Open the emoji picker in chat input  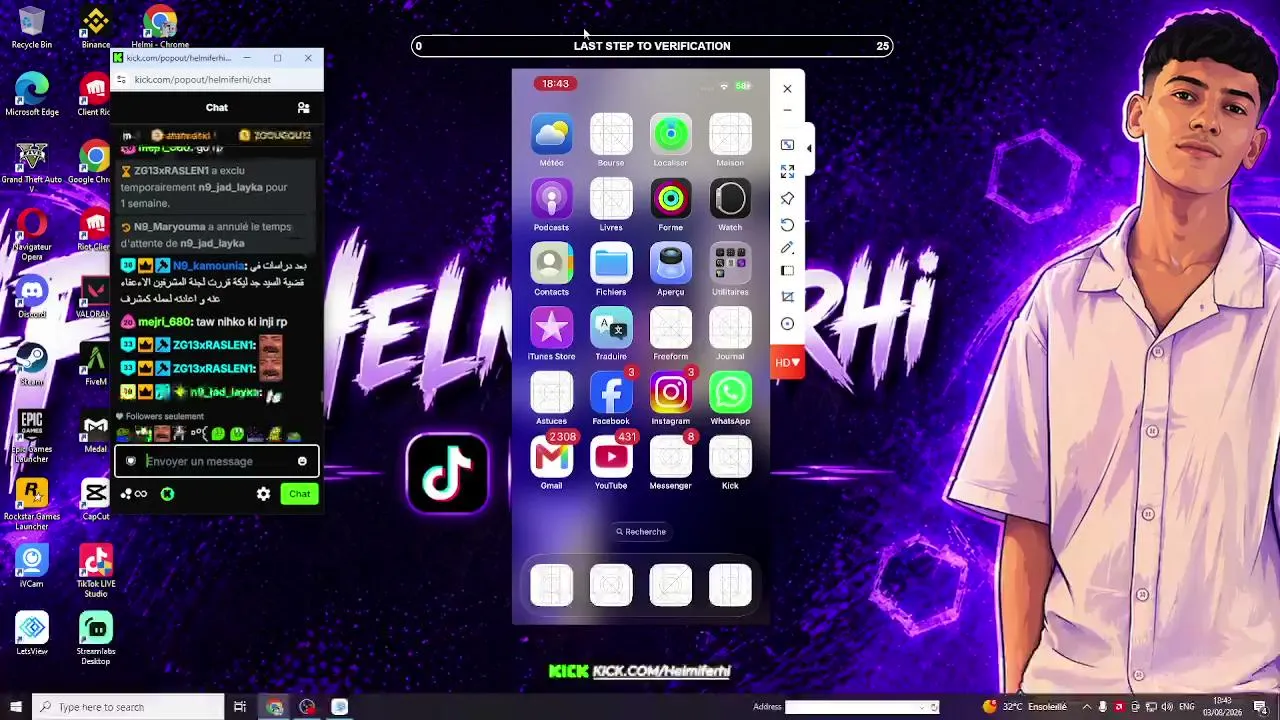(x=302, y=461)
